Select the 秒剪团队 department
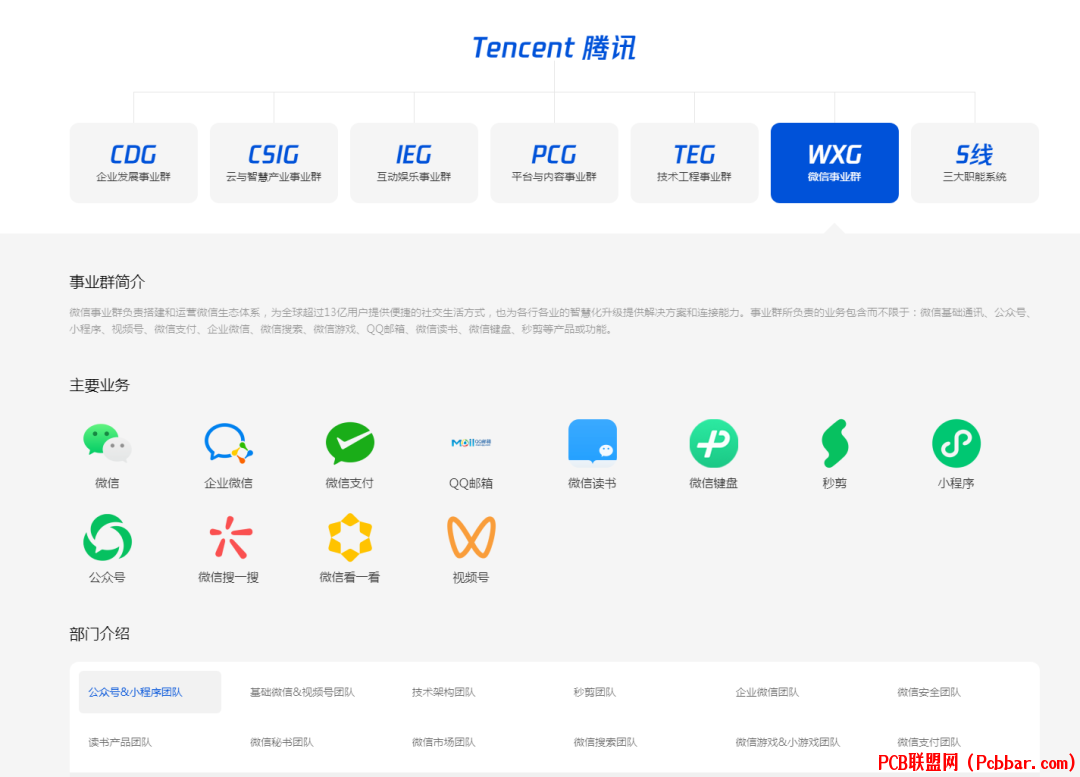Image resolution: width=1080 pixels, height=777 pixels. [x=595, y=692]
